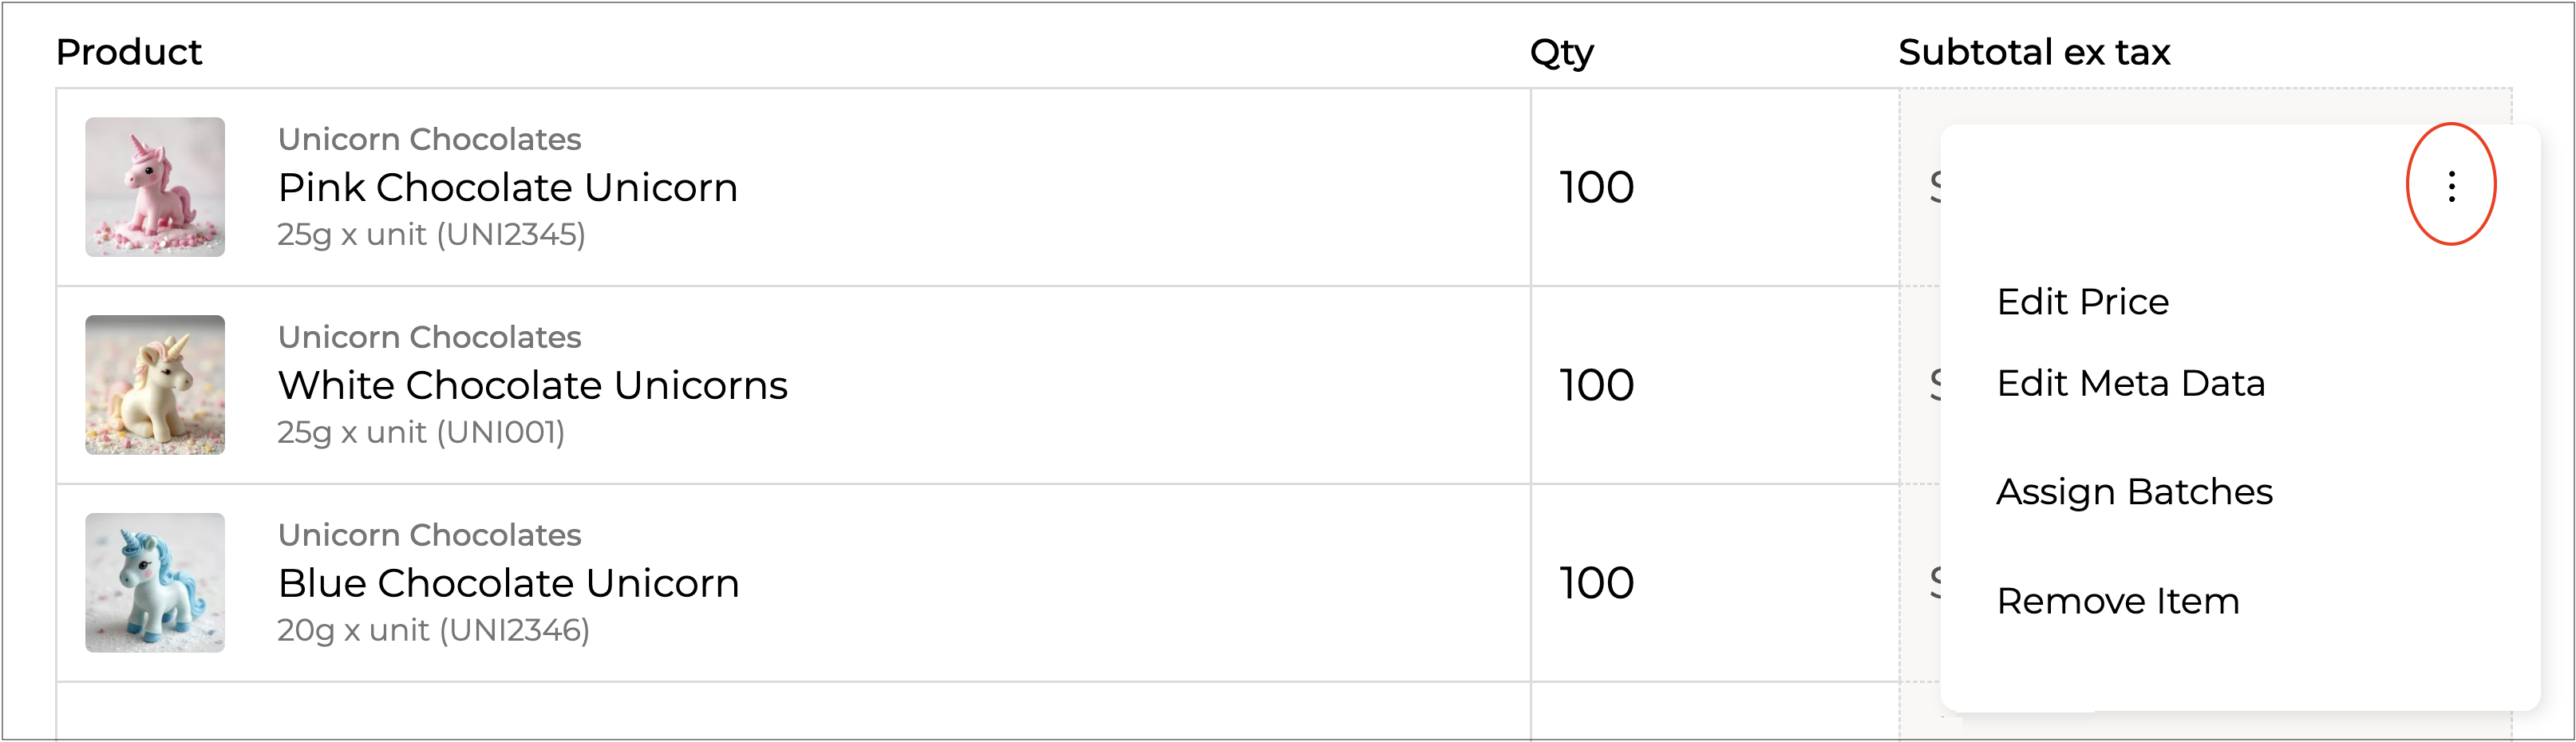The height and width of the screenshot is (742, 2576).
Task: Click the Product column header
Action: tap(129, 52)
